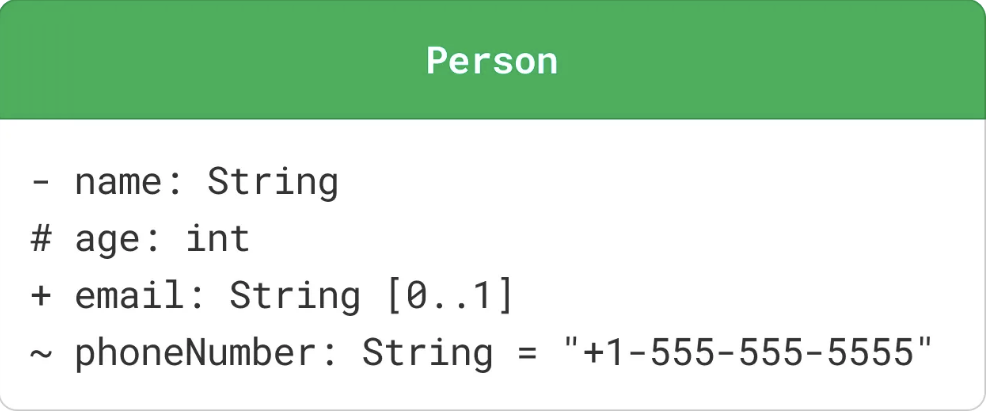Screen dimensions: 992x416
Task: Click the plus public visibility symbol
Action: coord(41,297)
